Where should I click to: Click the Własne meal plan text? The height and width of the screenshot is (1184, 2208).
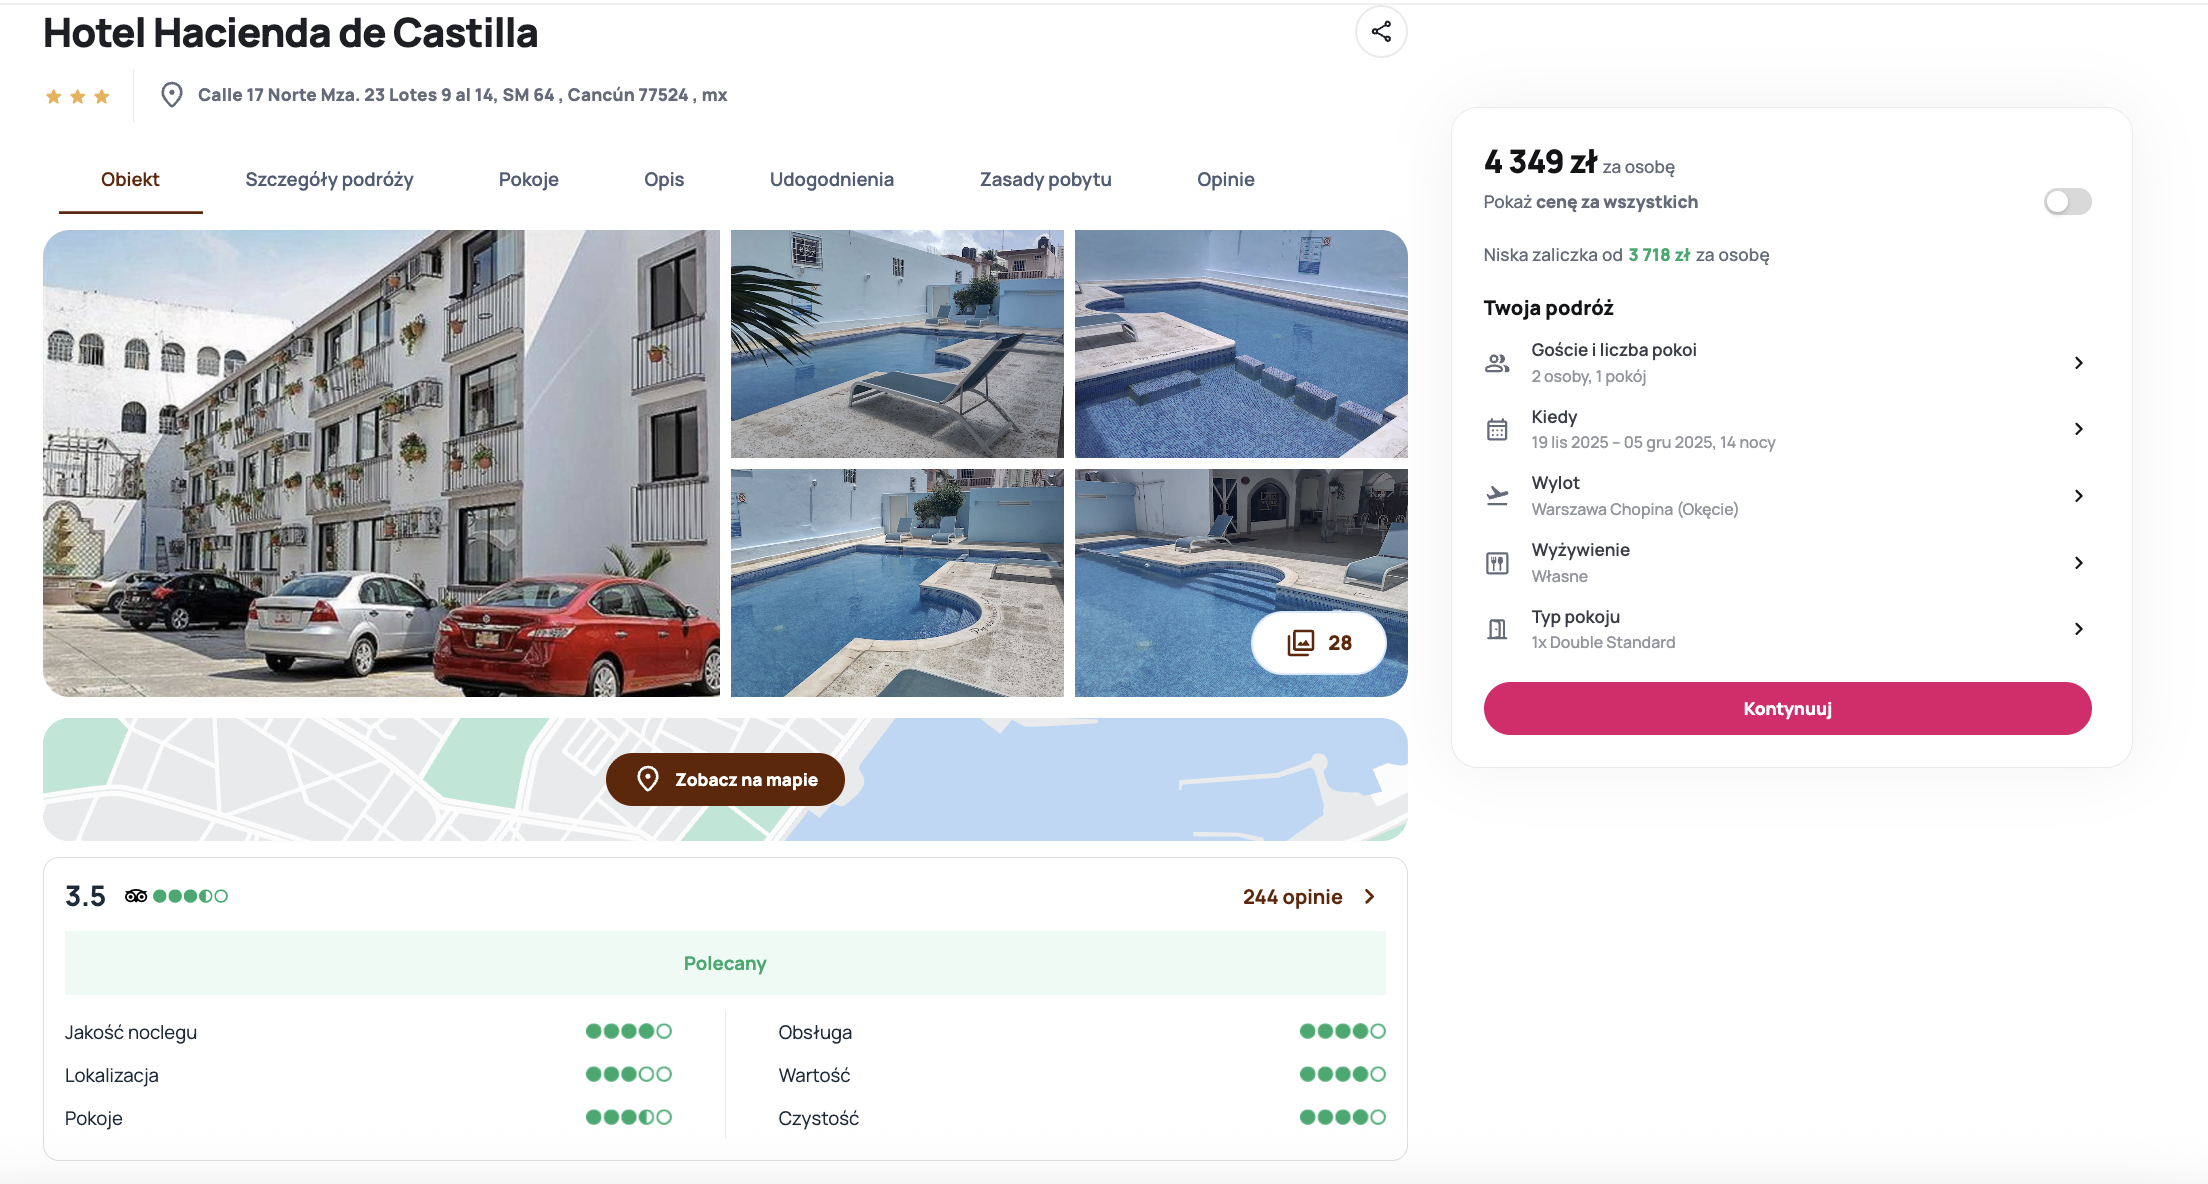pyautogui.click(x=1559, y=577)
